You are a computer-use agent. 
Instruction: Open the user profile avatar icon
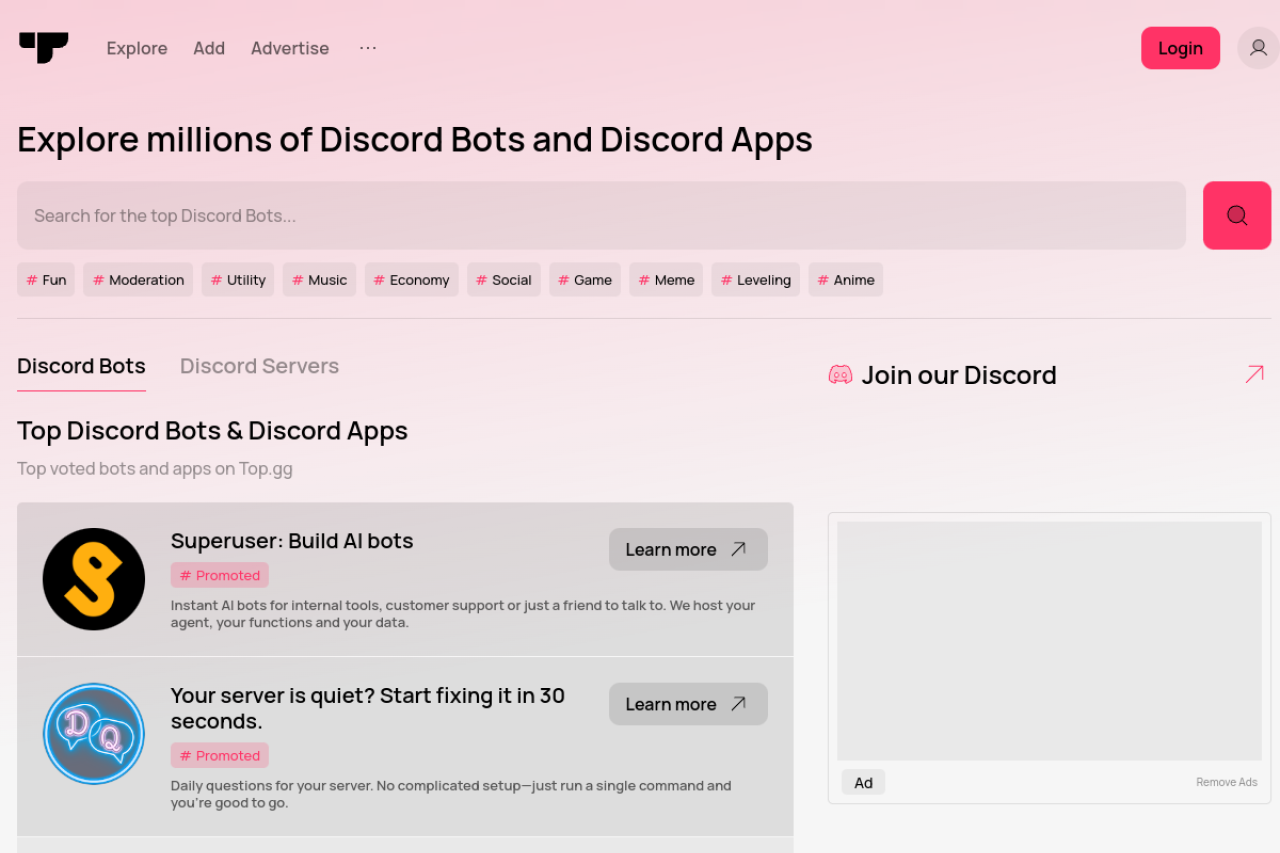point(1258,48)
